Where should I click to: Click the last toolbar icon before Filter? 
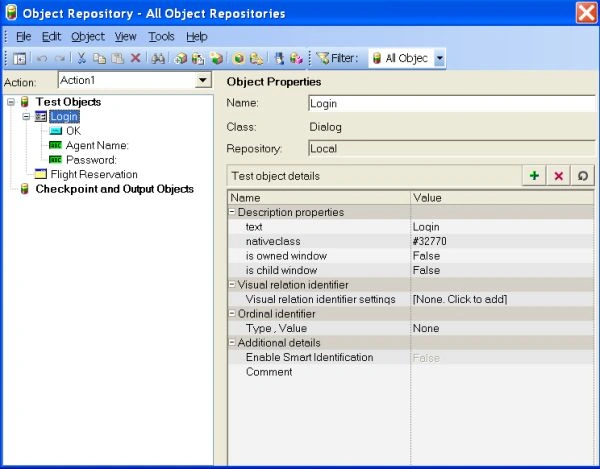pos(296,58)
